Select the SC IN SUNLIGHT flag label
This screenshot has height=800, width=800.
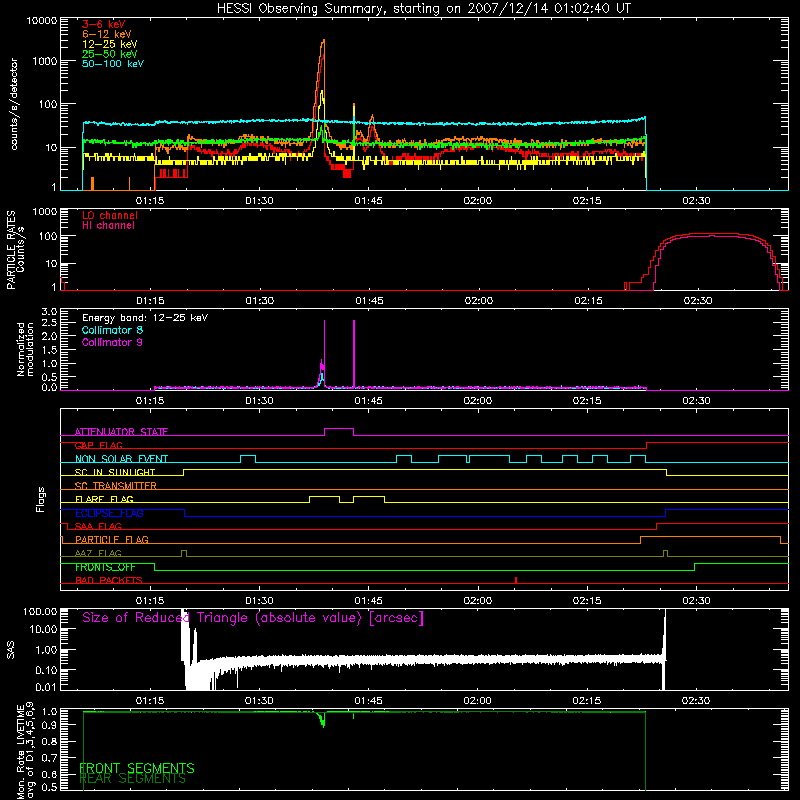[x=115, y=472]
